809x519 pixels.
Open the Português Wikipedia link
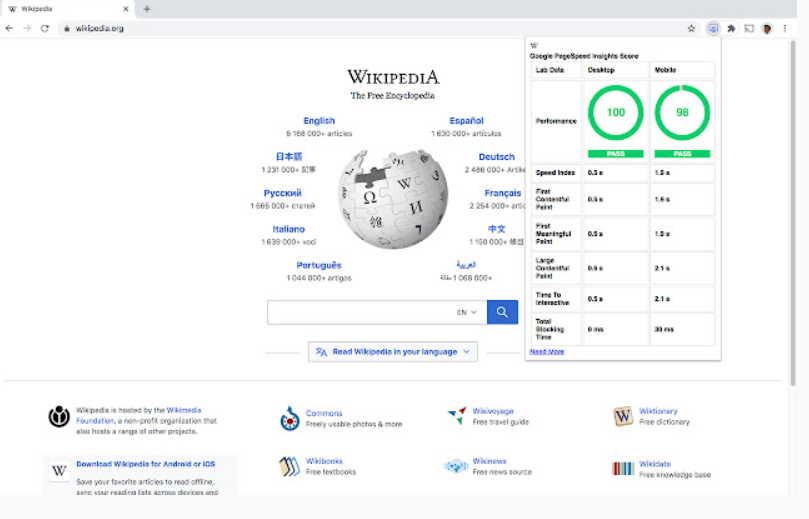[319, 265]
